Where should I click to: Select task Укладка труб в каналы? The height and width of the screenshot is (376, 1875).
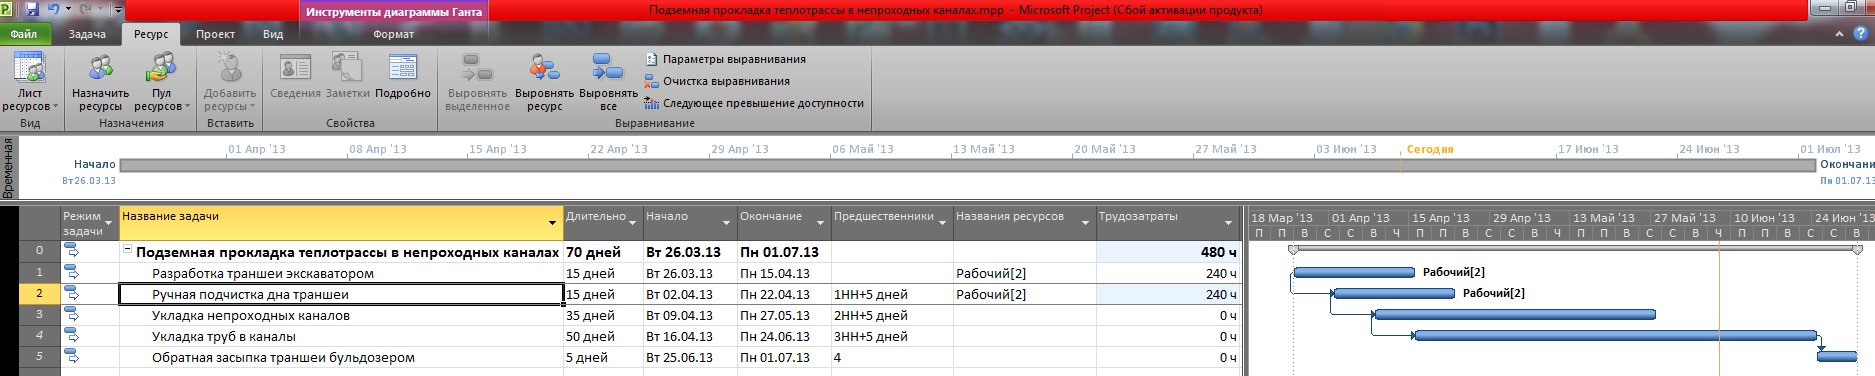click(224, 336)
